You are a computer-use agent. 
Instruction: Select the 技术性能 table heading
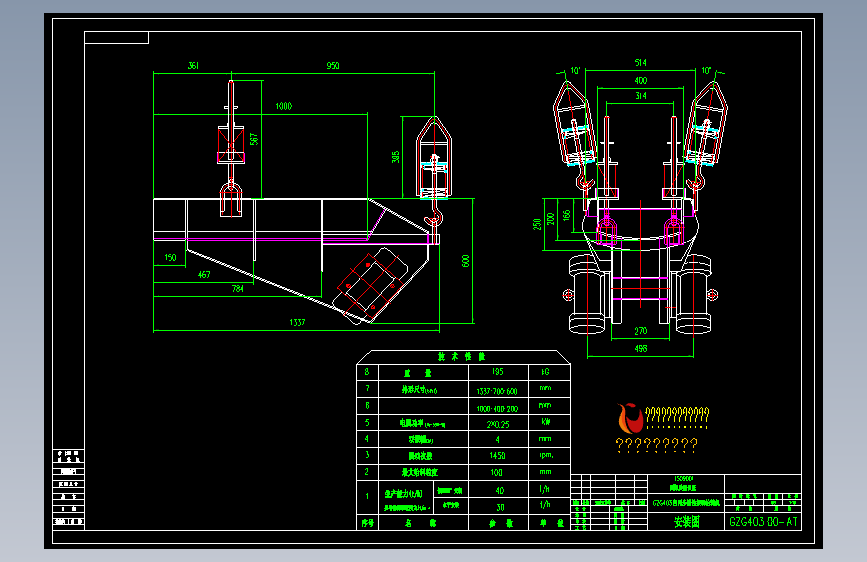pos(461,357)
